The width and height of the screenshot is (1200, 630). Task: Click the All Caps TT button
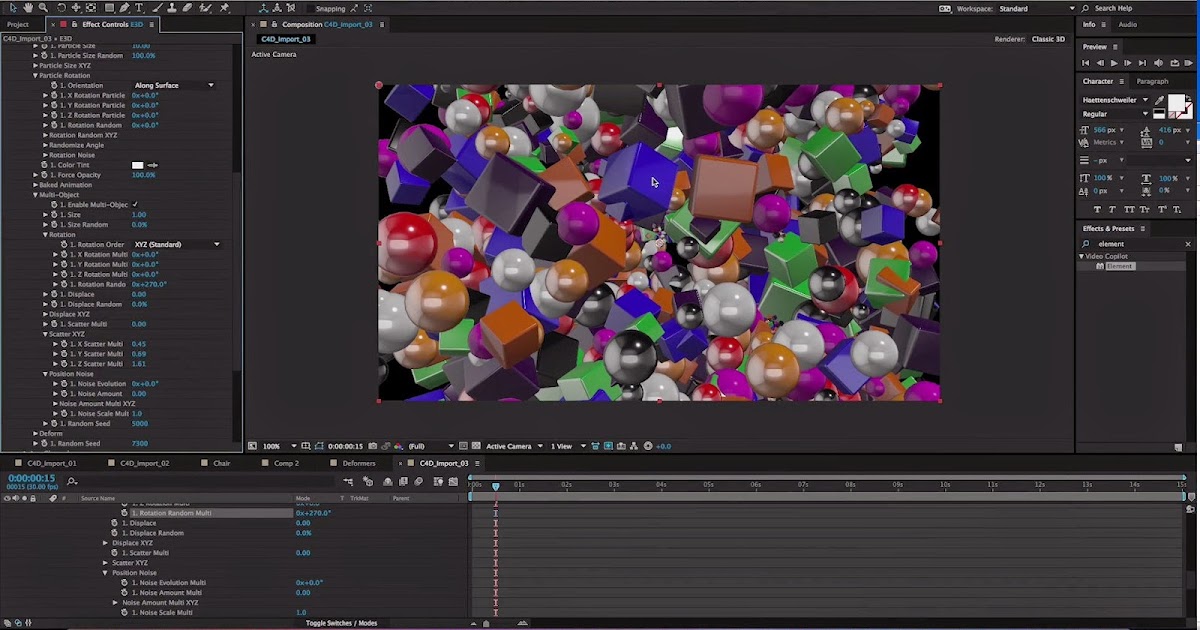tap(1129, 209)
